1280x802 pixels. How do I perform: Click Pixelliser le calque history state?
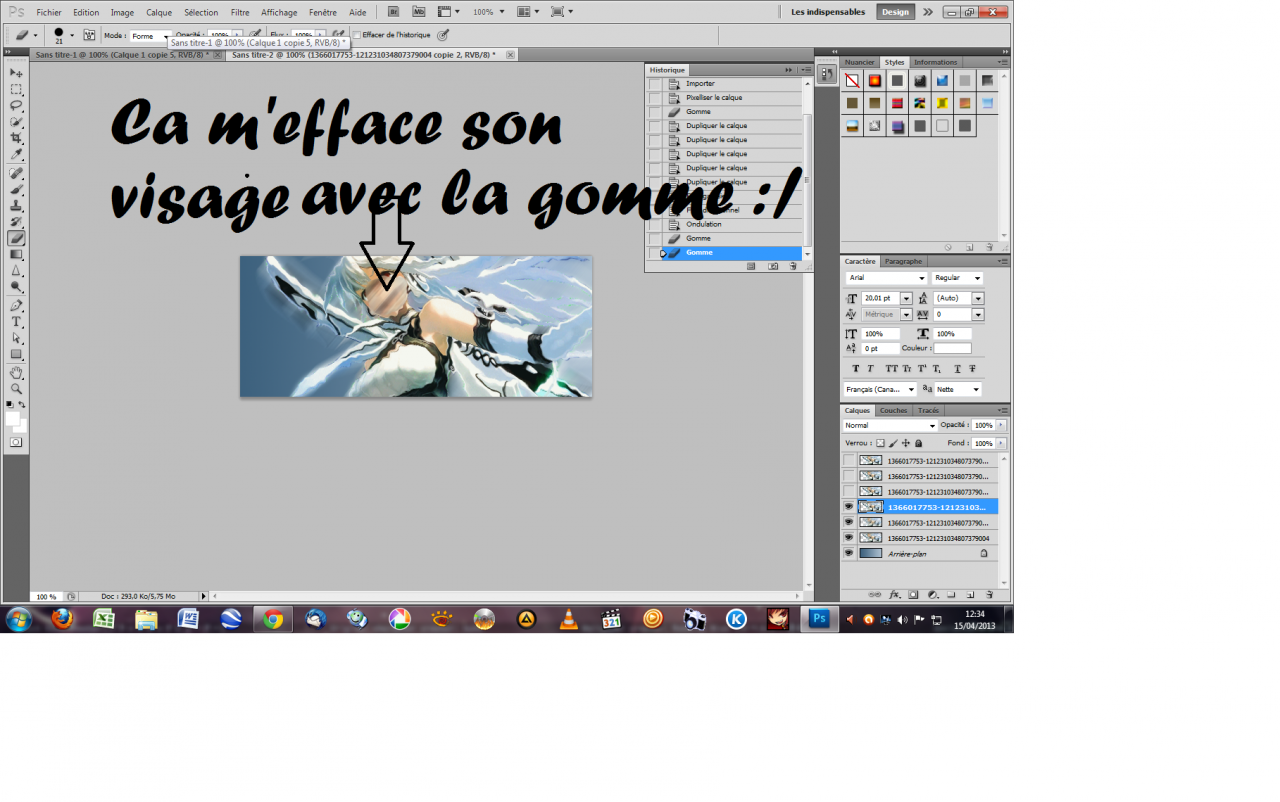[x=714, y=98]
